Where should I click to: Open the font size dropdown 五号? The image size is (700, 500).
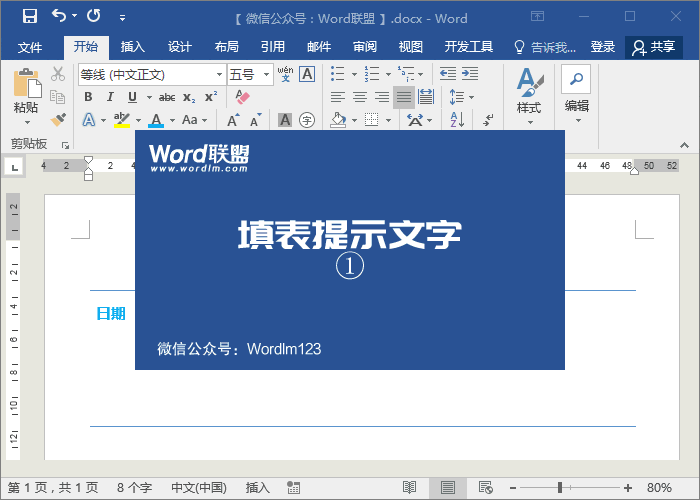pos(267,75)
